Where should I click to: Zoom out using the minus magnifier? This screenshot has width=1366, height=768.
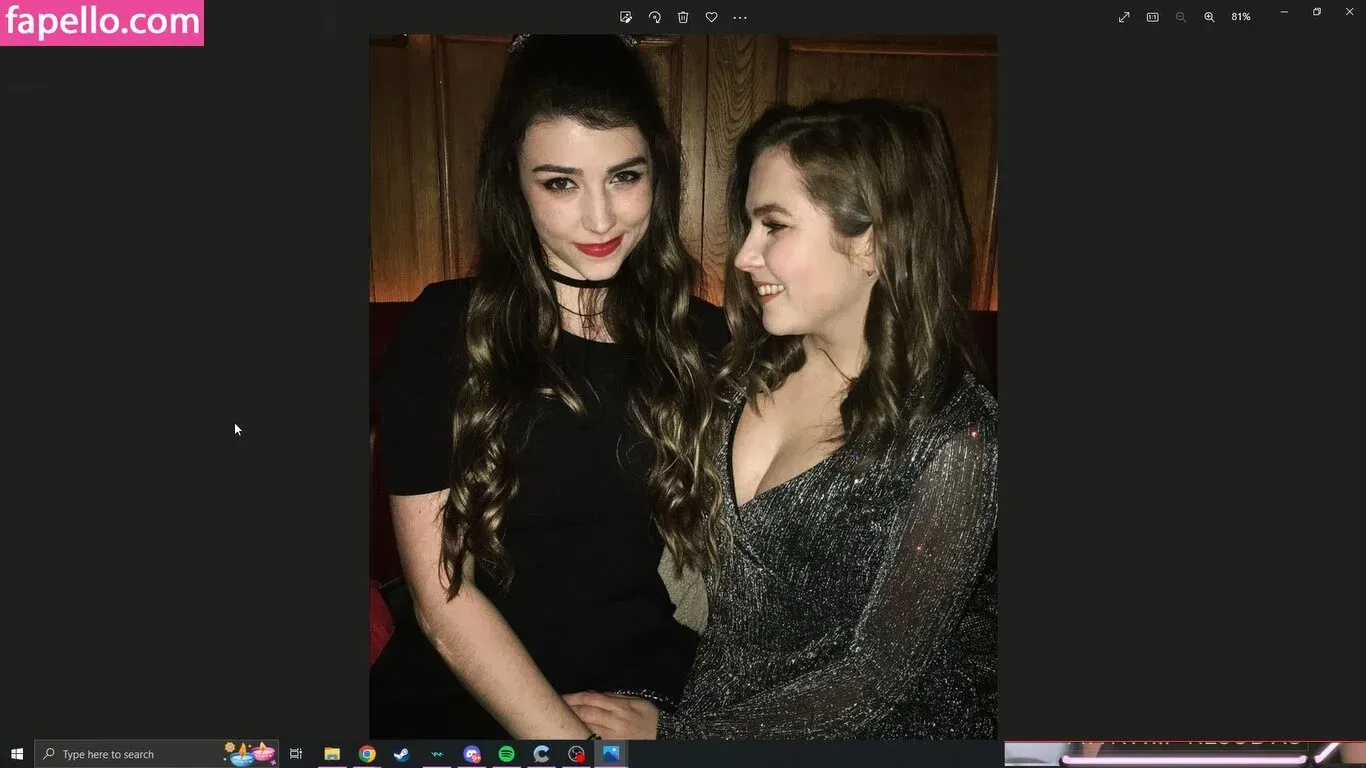coord(1181,17)
